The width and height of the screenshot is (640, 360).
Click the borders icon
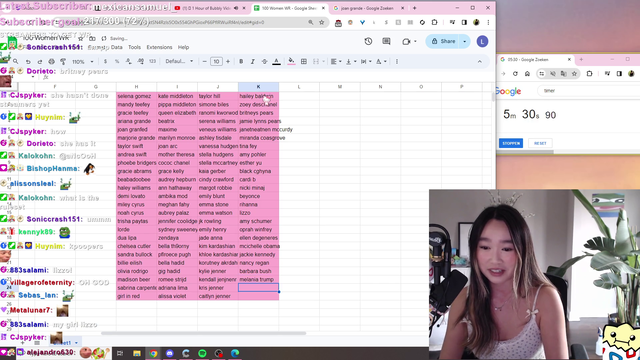[x=304, y=62]
